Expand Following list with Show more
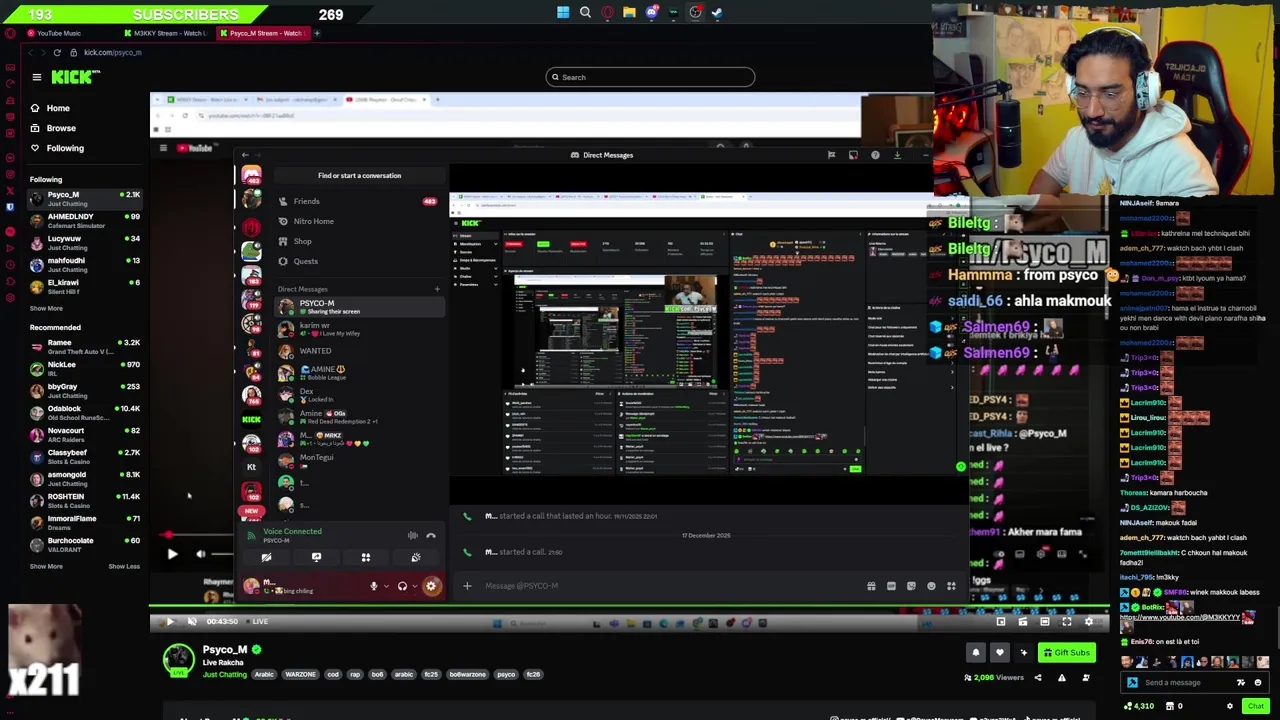 pyautogui.click(x=46, y=308)
